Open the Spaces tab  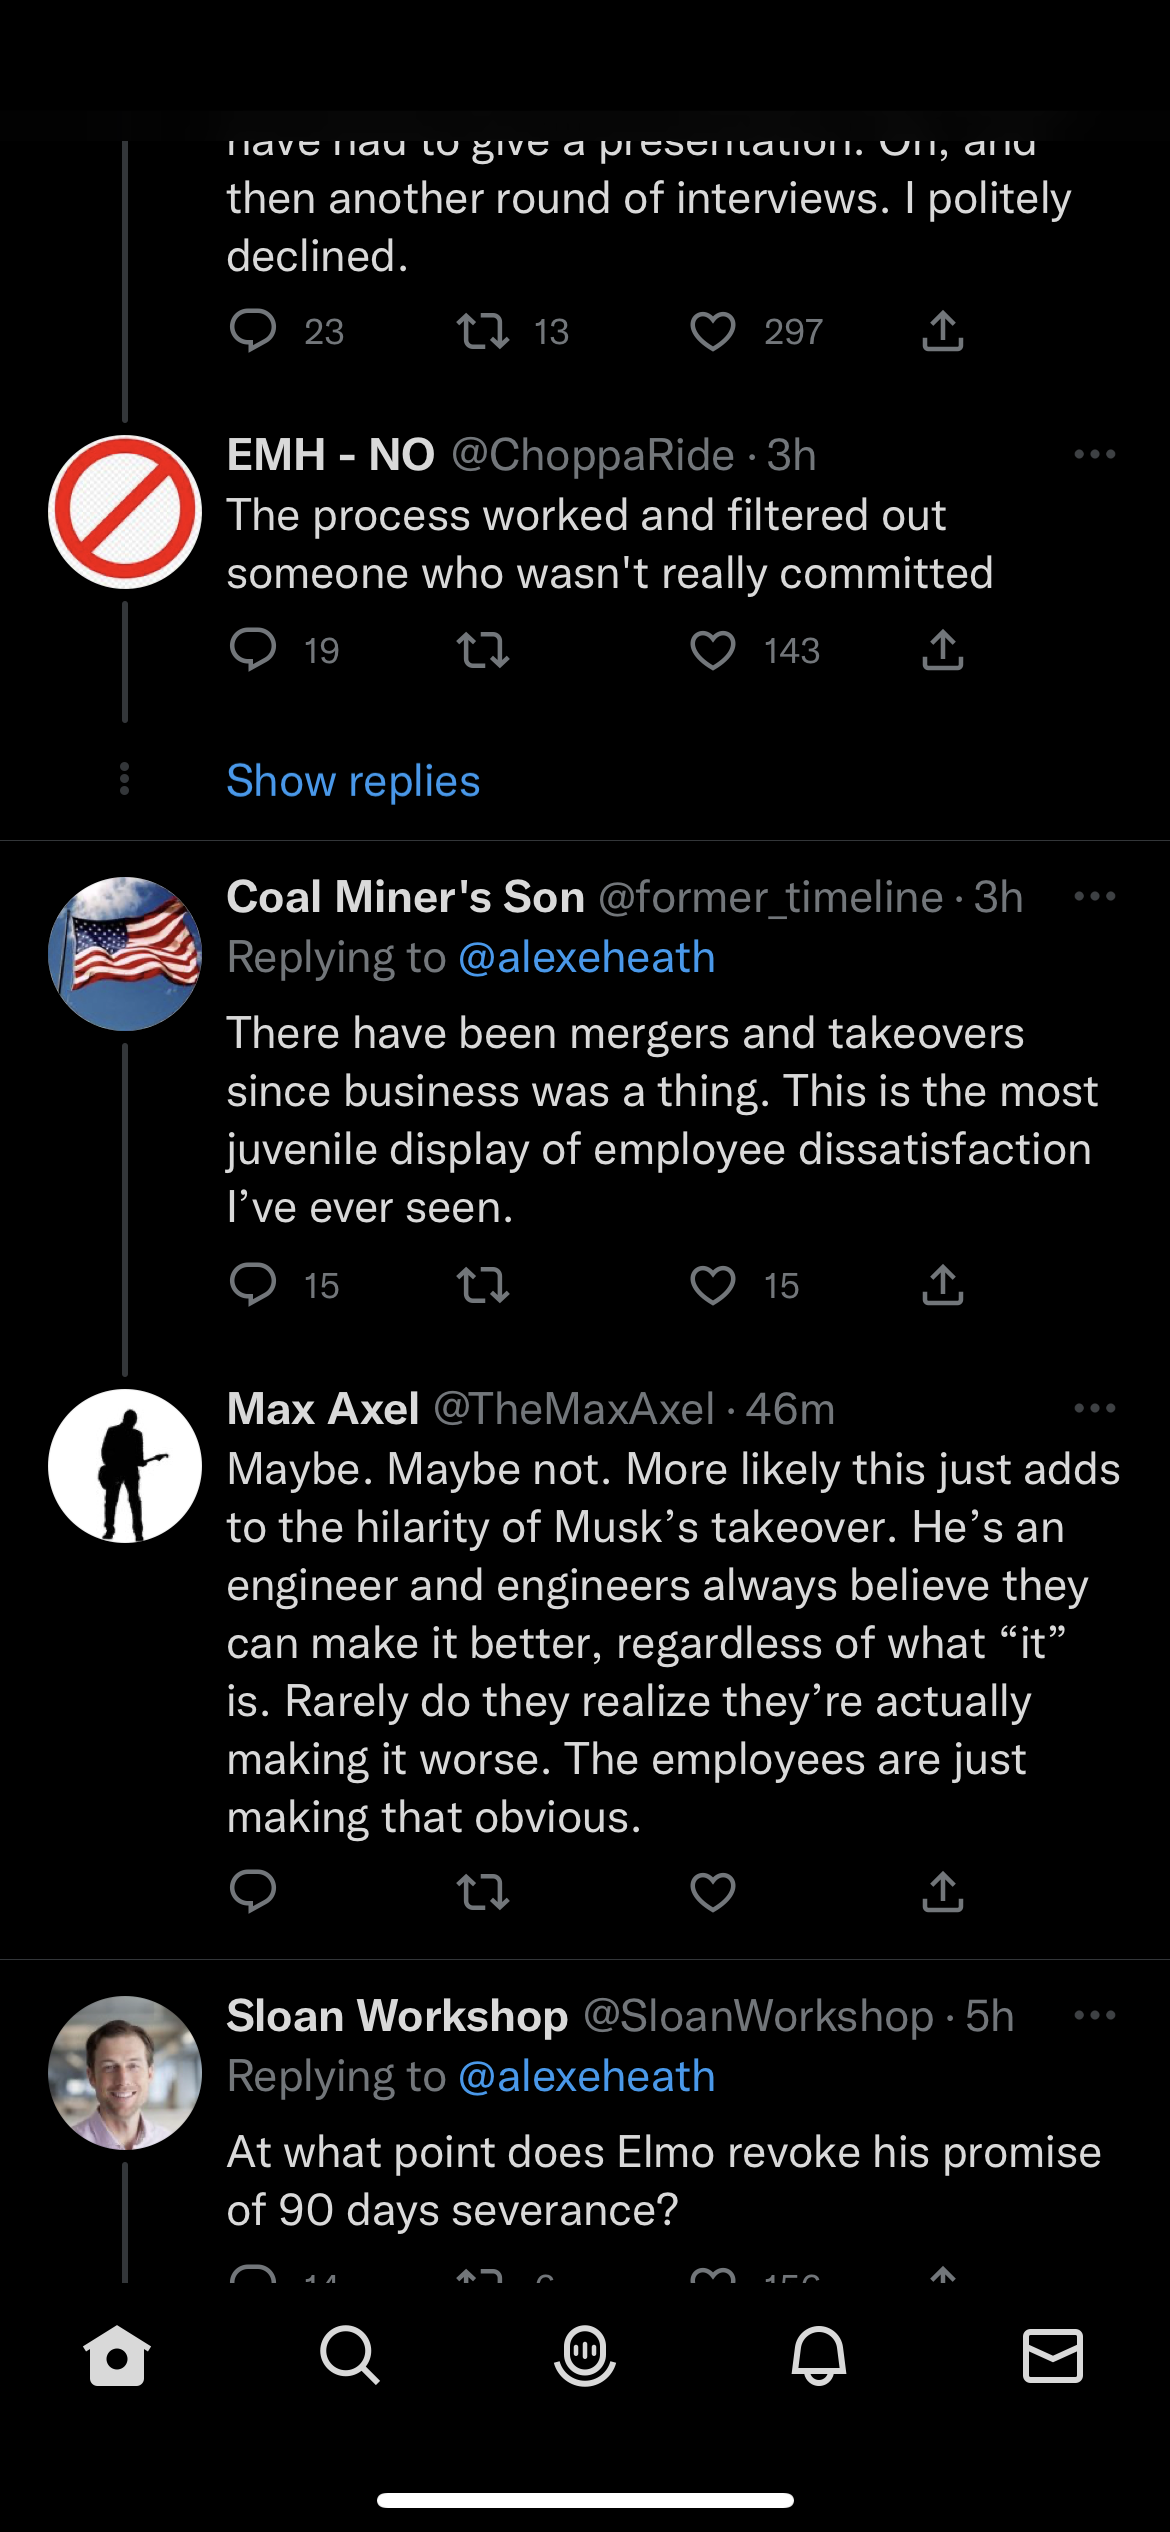(585, 2356)
